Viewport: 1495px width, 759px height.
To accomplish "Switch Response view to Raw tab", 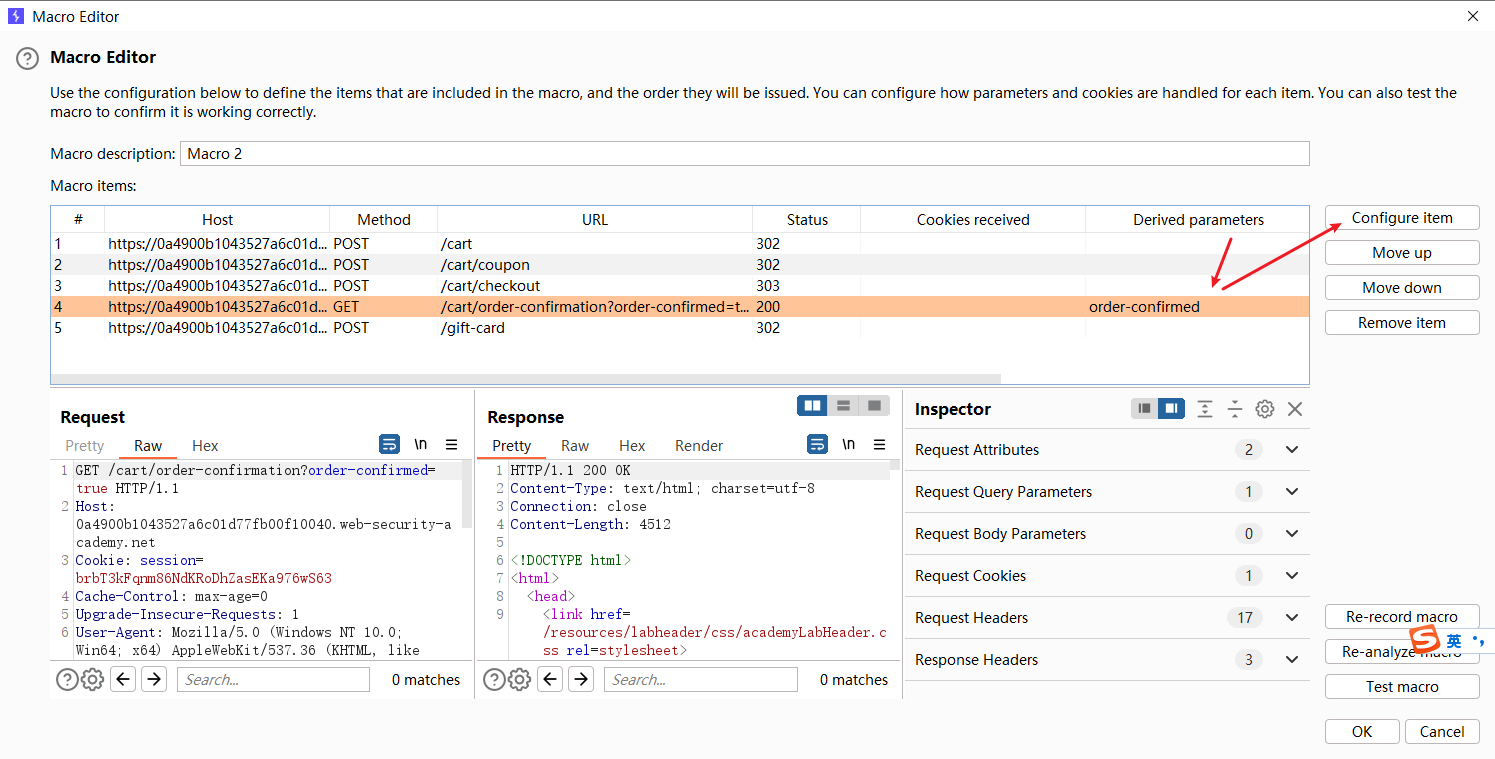I will pos(575,446).
